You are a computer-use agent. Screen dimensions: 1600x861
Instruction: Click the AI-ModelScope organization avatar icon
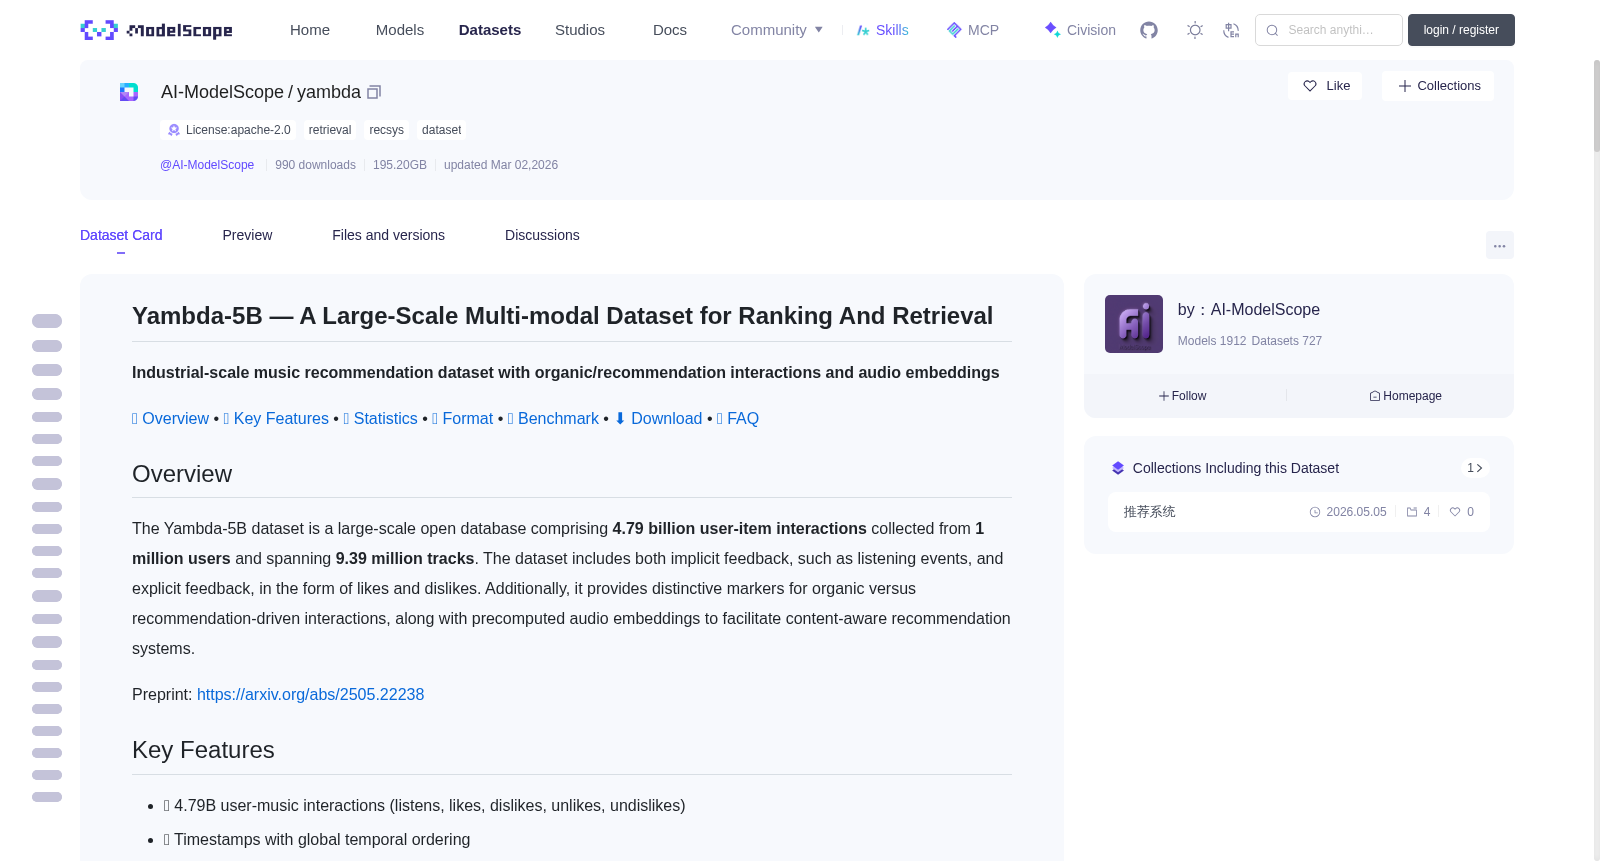(129, 92)
